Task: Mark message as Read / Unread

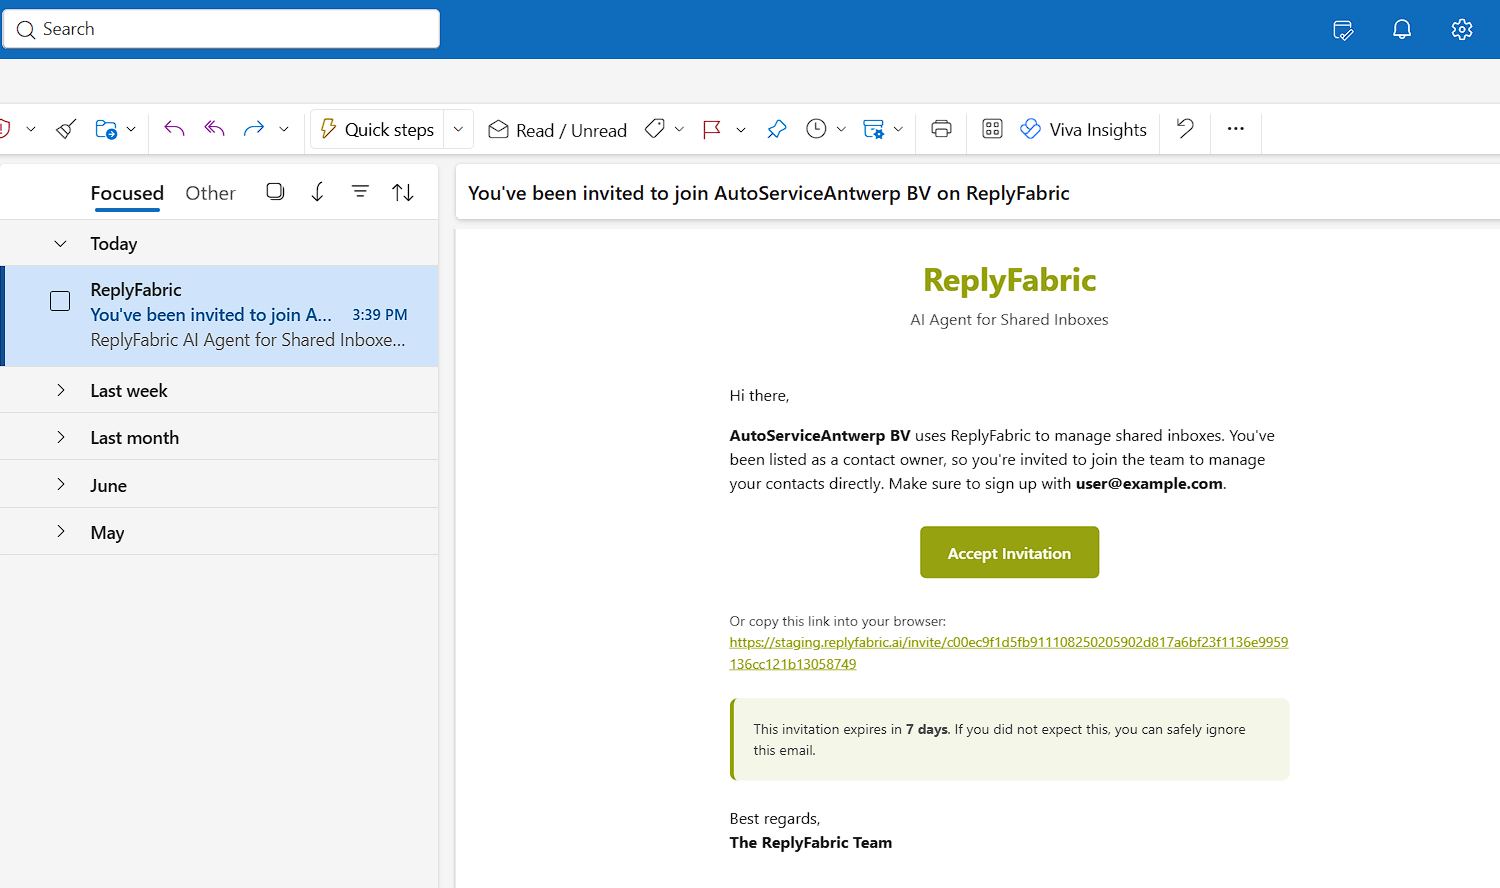Action: 557,130
